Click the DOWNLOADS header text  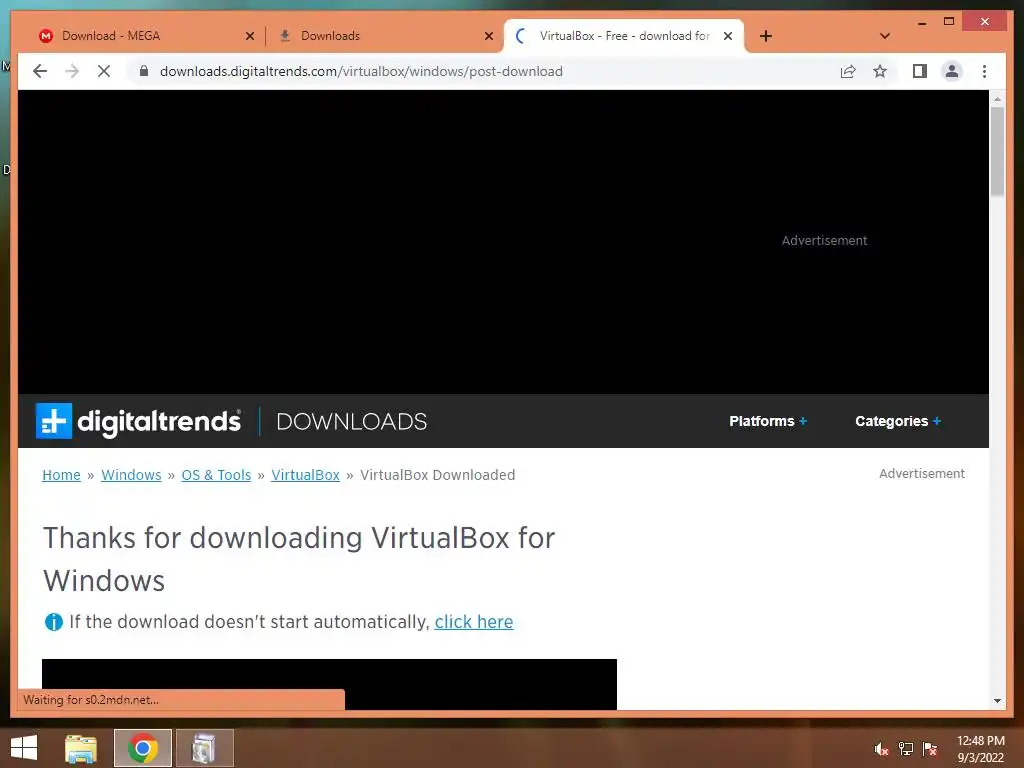(x=351, y=422)
